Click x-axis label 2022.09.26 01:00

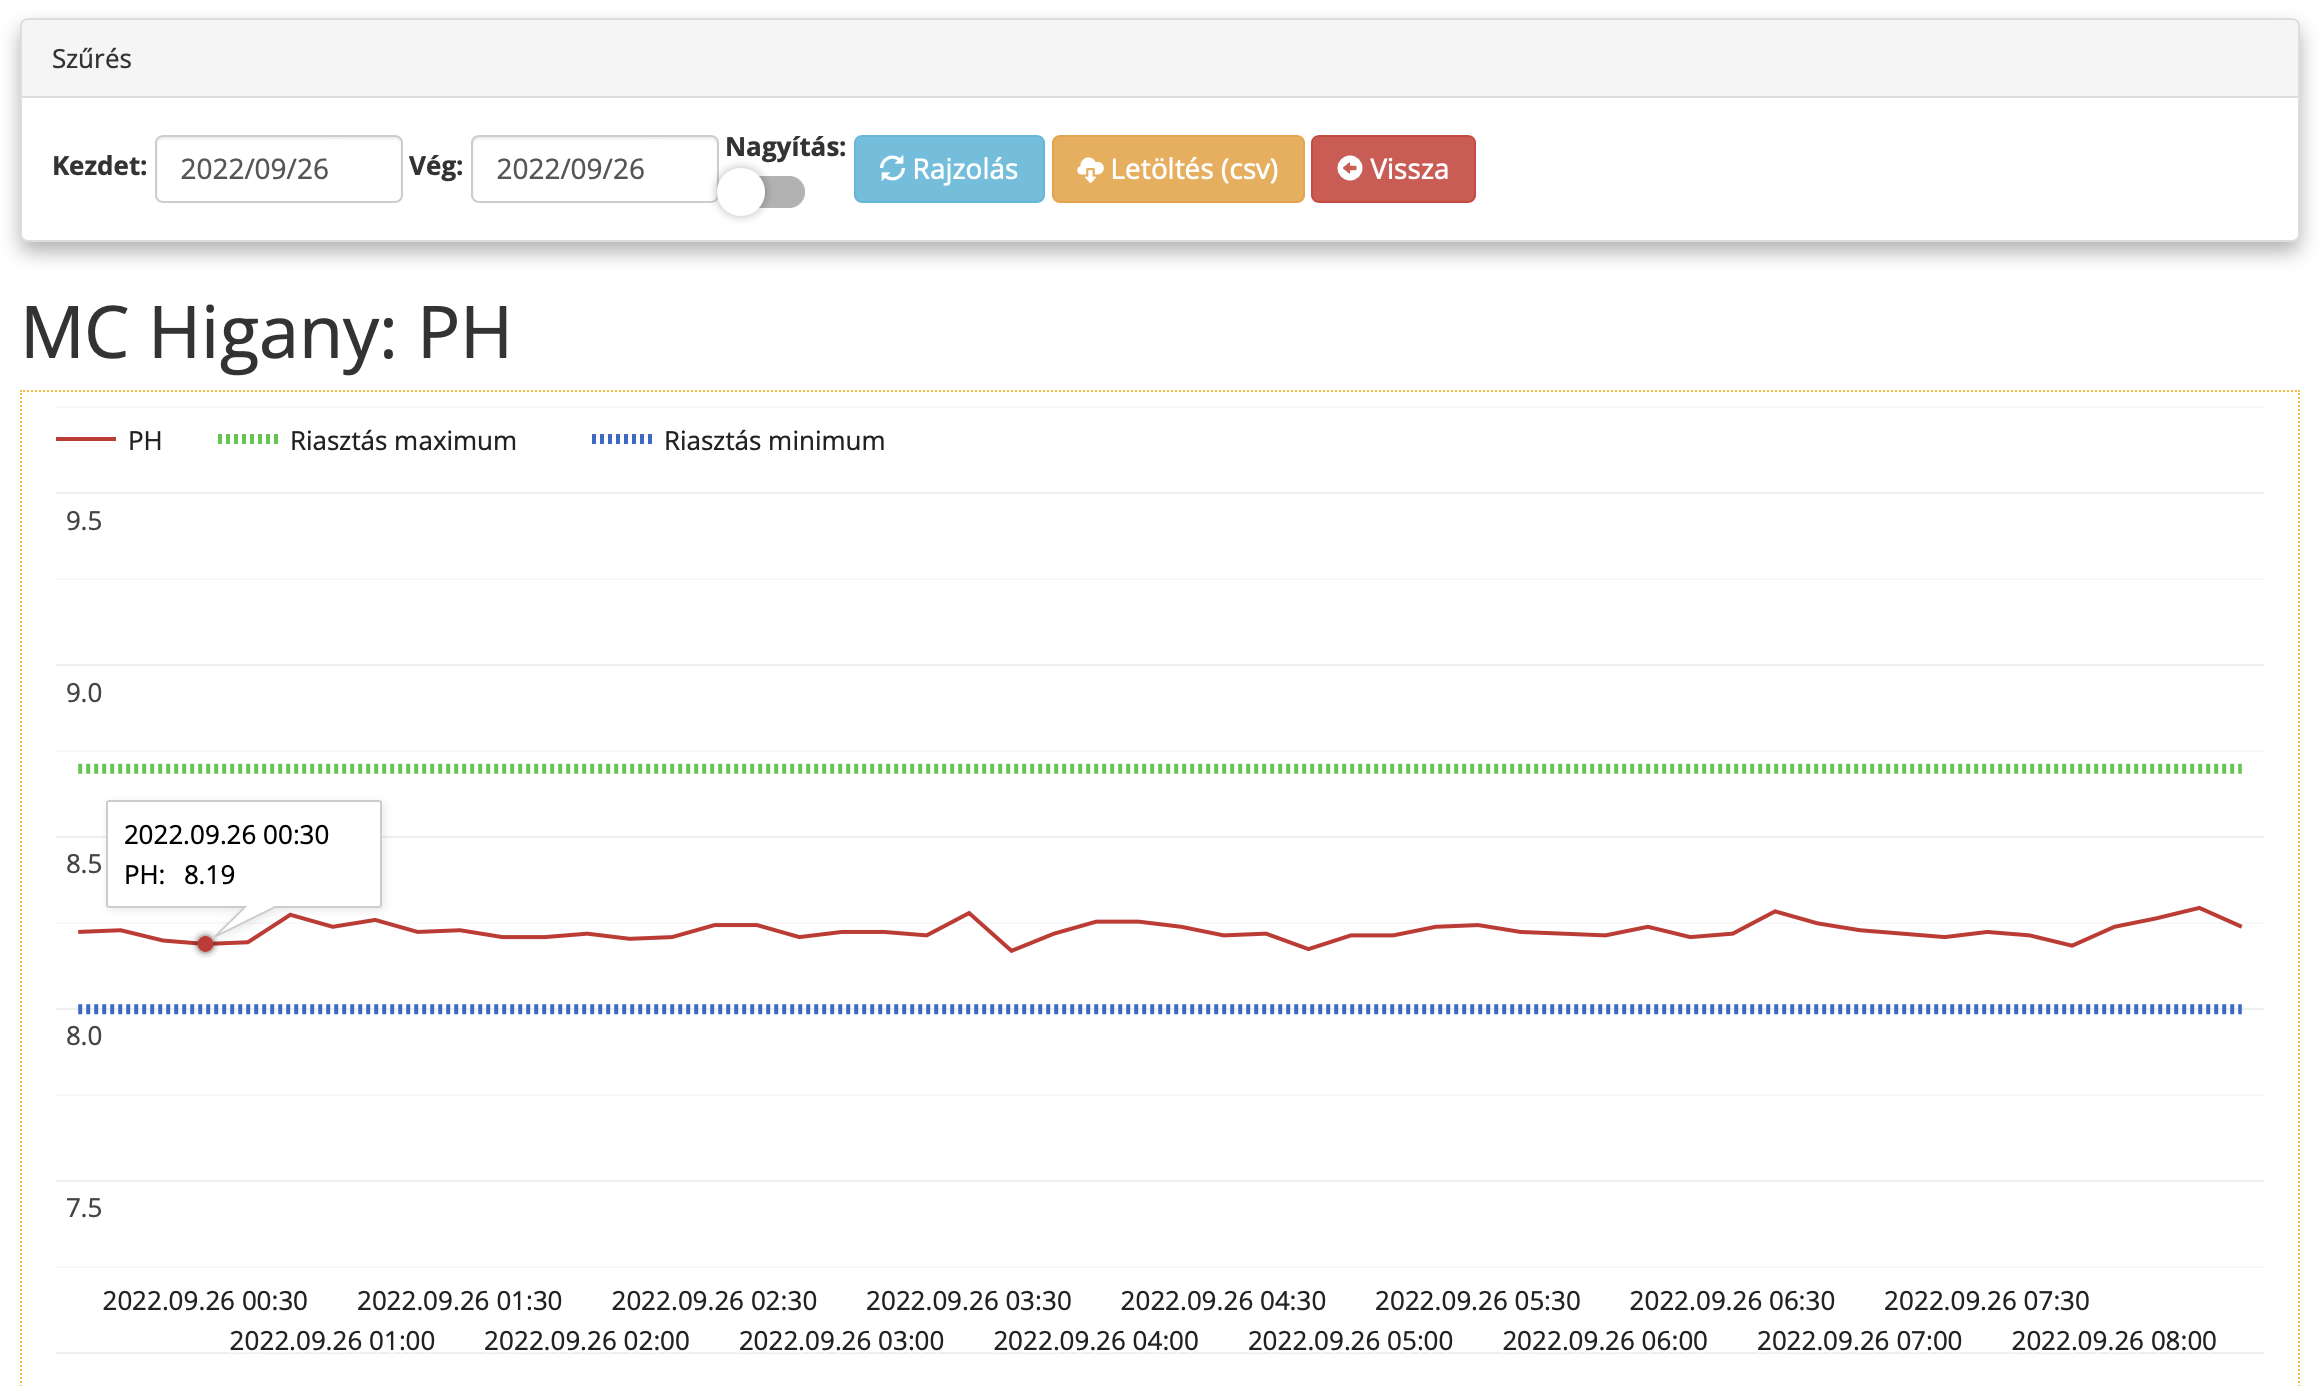click(332, 1340)
